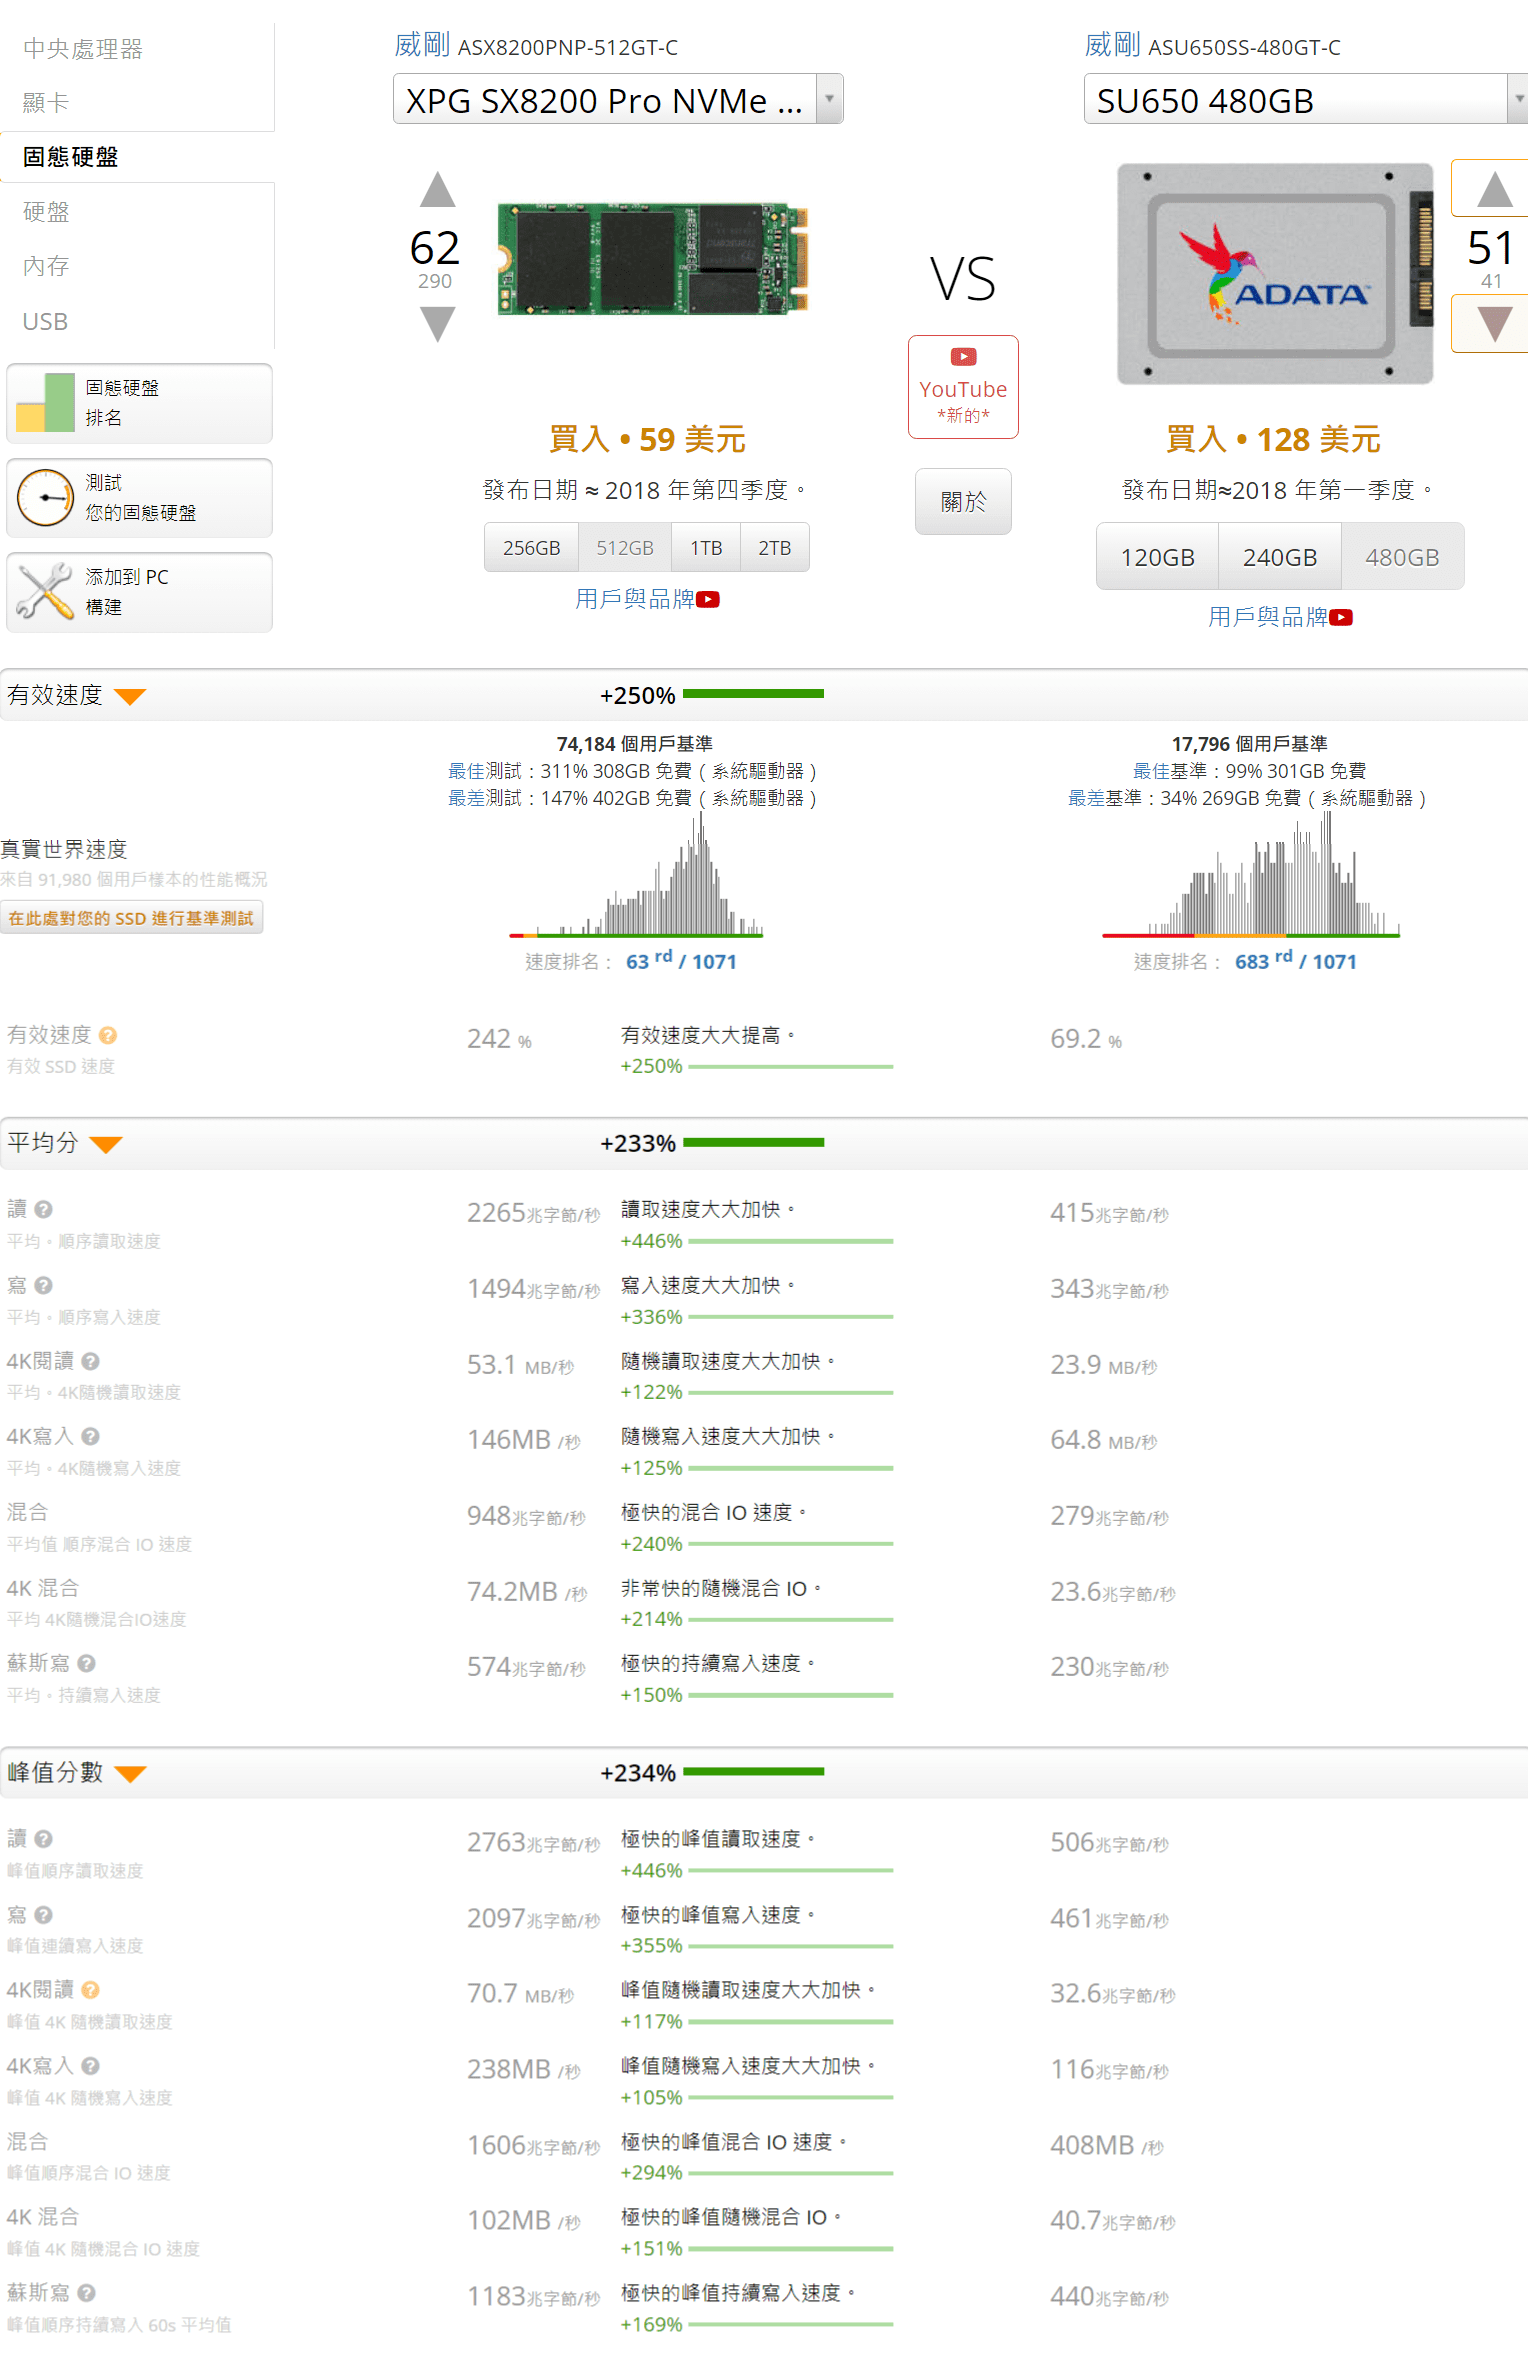Open help icon for average 蘇斯寫
The height and width of the screenshot is (2372, 1528).
[x=86, y=1663]
